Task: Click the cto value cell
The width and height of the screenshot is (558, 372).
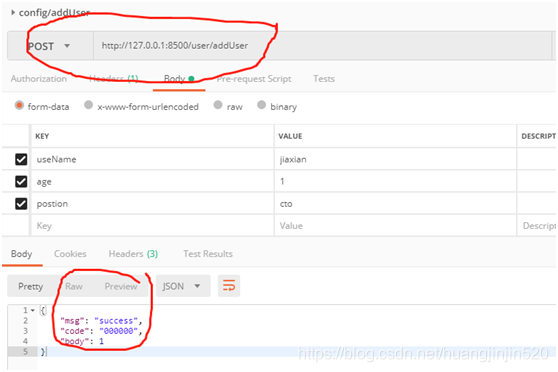Action: click(x=395, y=204)
